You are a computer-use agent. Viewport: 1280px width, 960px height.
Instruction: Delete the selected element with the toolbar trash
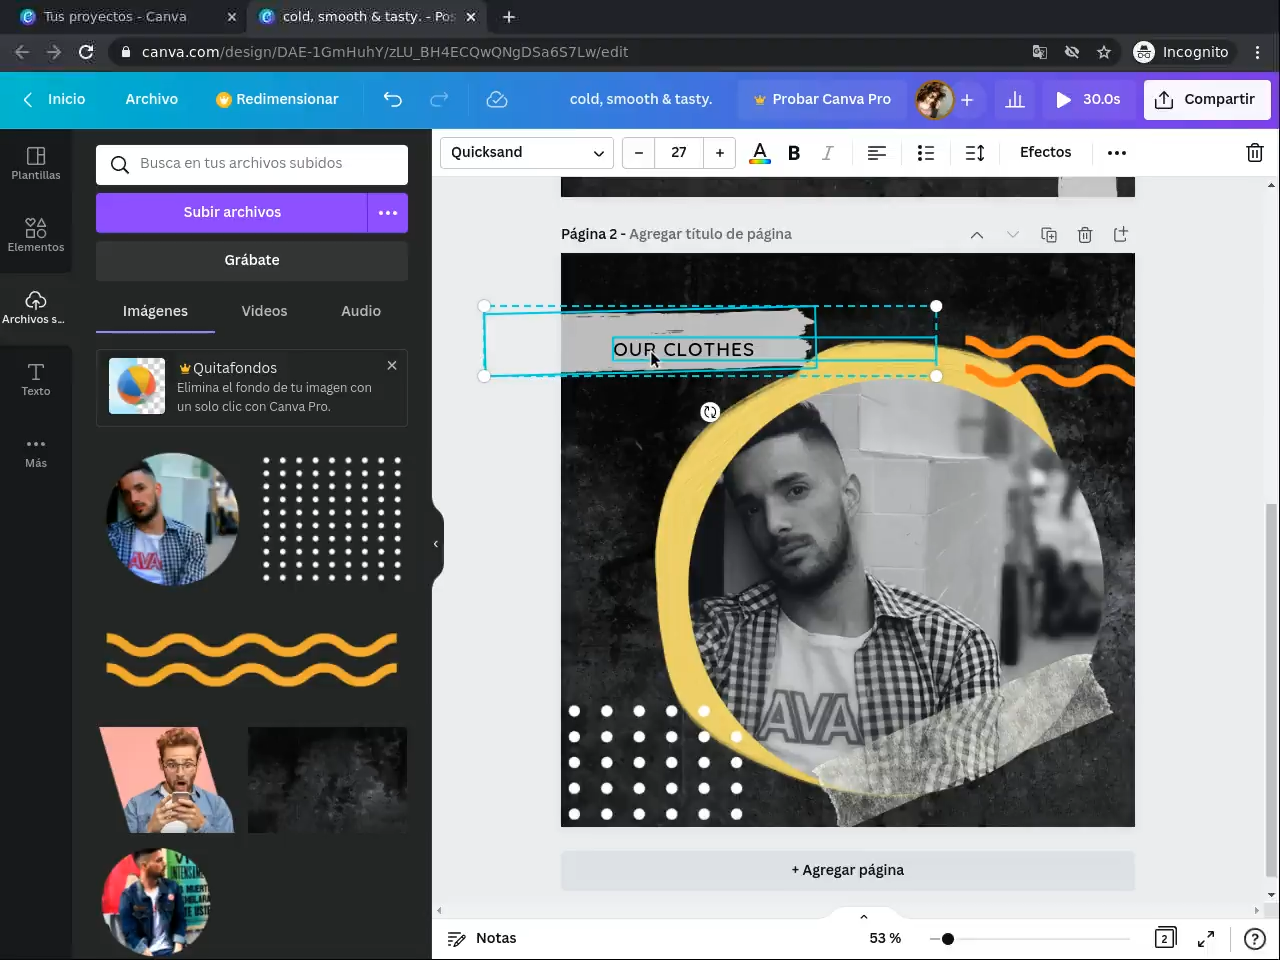pyautogui.click(x=1255, y=153)
